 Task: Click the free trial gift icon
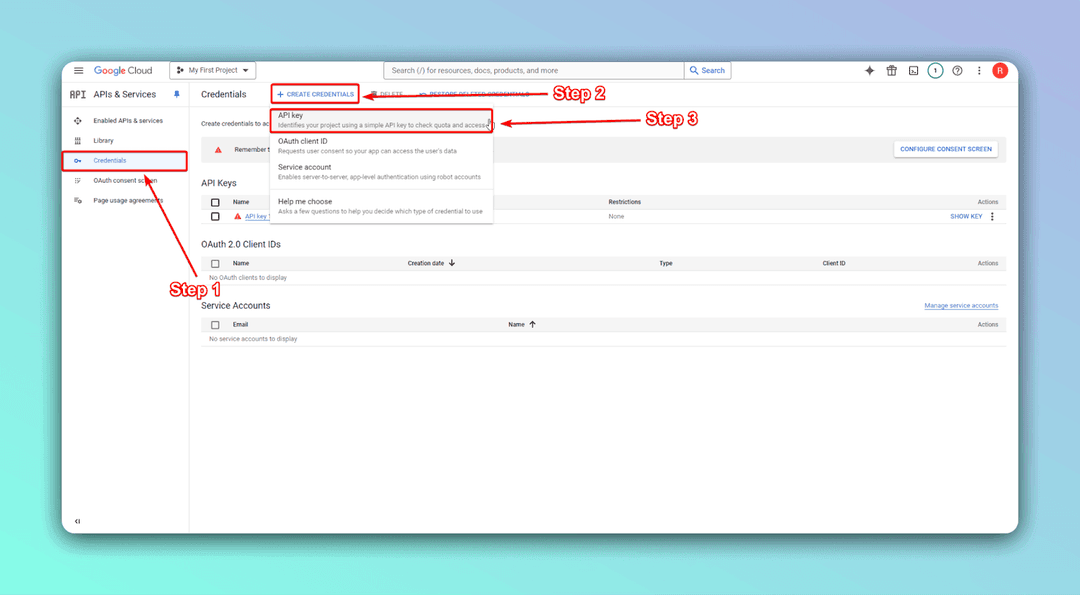pos(891,70)
